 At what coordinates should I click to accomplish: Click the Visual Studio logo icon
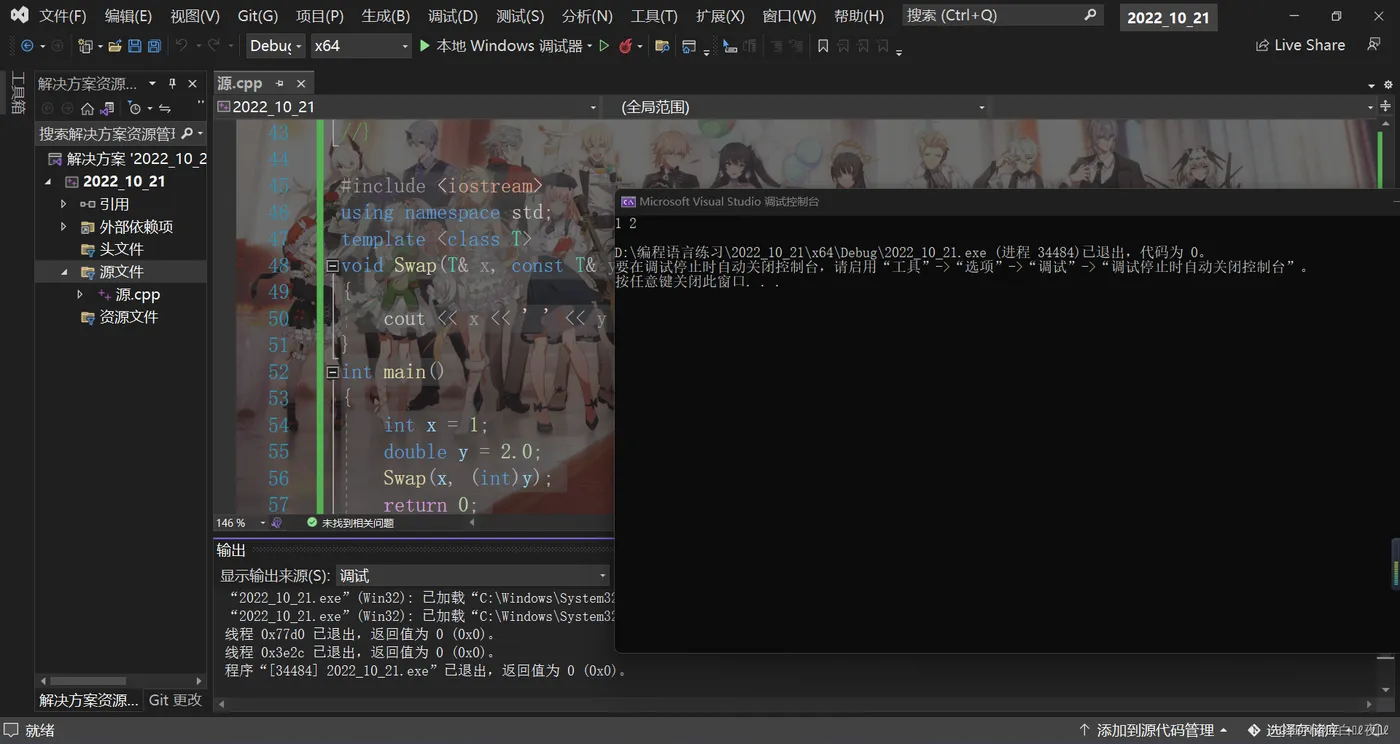pyautogui.click(x=19, y=15)
